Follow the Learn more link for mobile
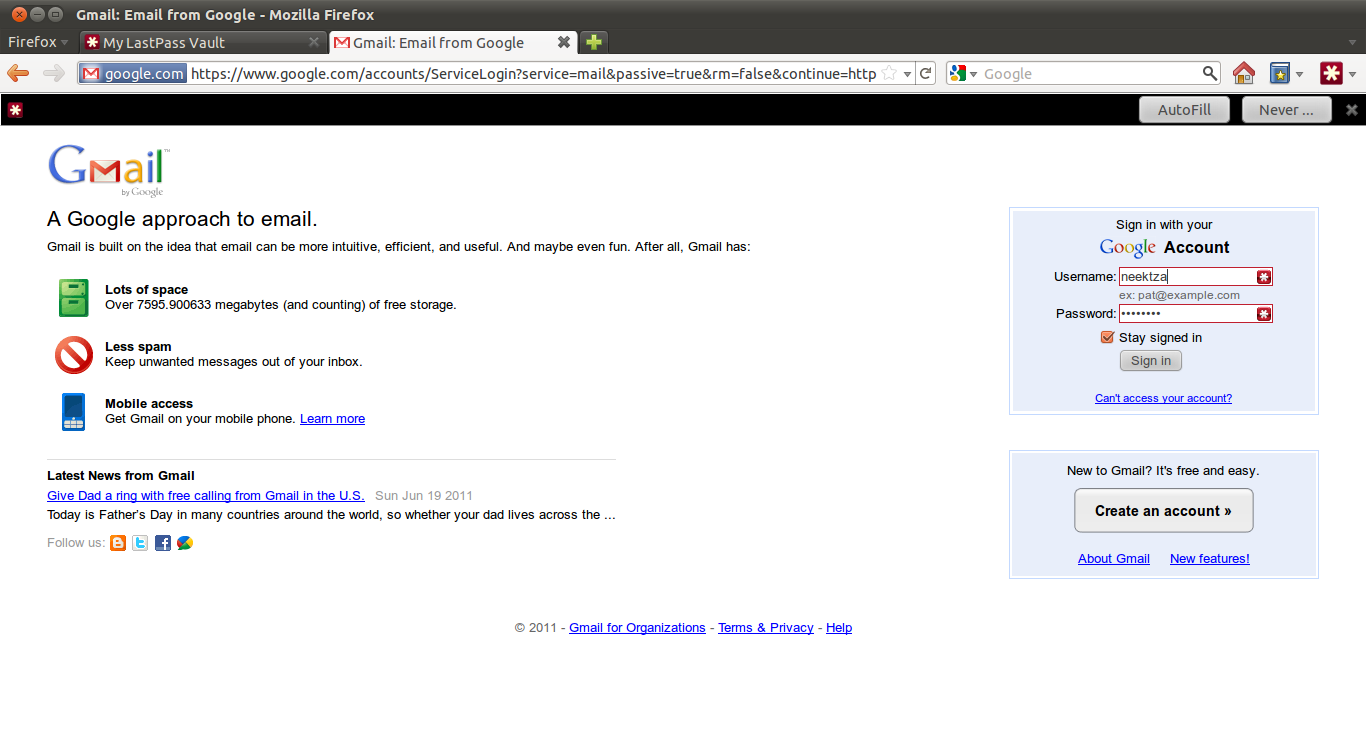The width and height of the screenshot is (1366, 744). tap(332, 419)
